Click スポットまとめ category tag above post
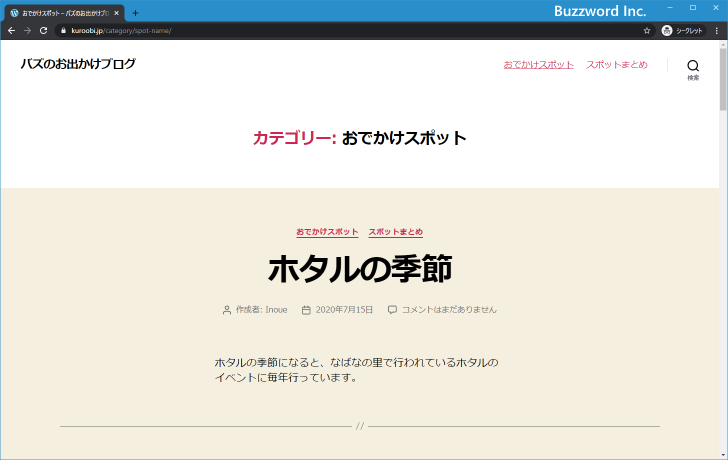The image size is (728, 460). [395, 232]
